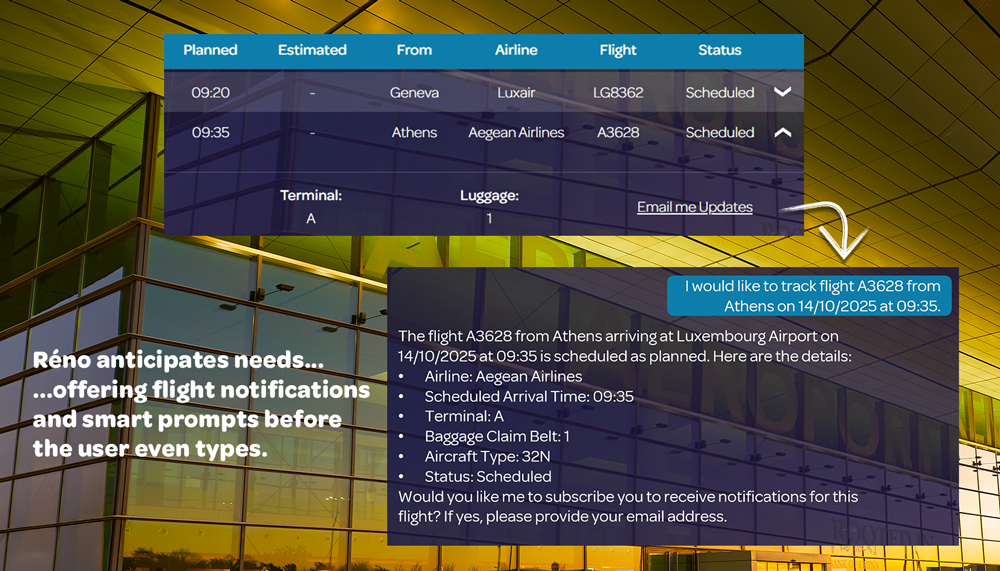Select flight number LG8362 in table
This screenshot has width=1000, height=571.
point(618,92)
